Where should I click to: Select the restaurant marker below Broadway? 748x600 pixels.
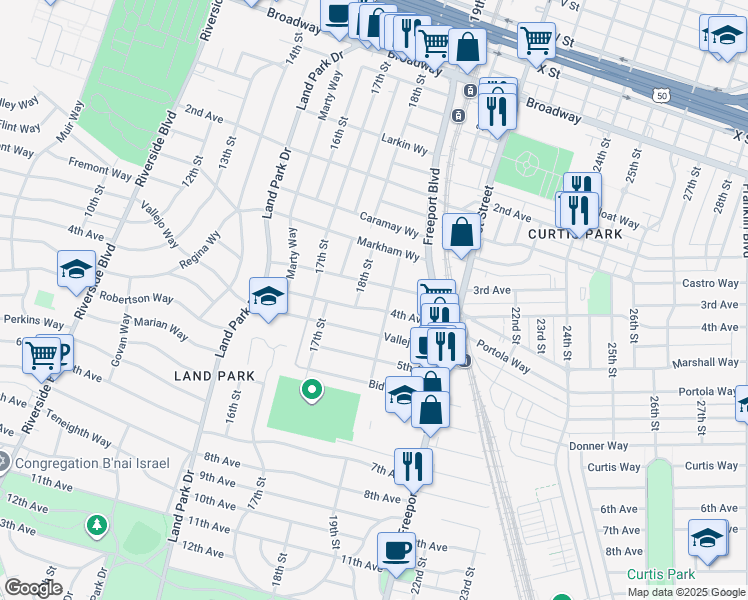(496, 109)
